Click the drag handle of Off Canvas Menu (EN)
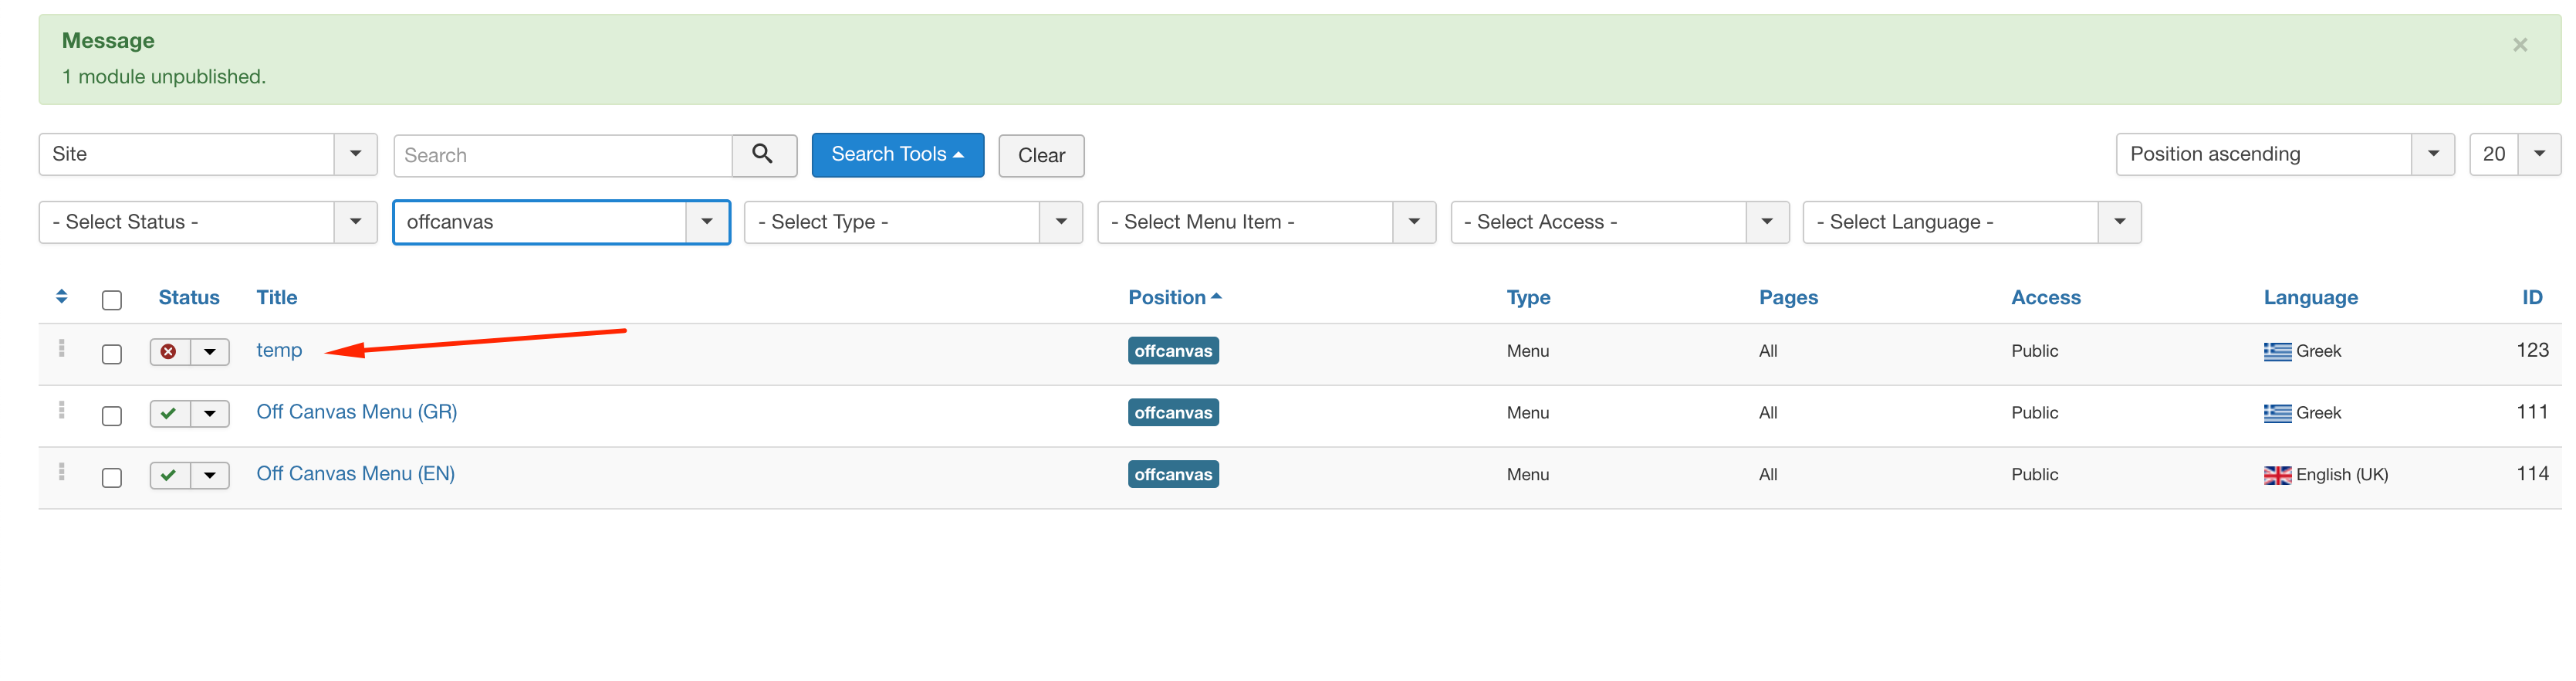 (x=62, y=473)
